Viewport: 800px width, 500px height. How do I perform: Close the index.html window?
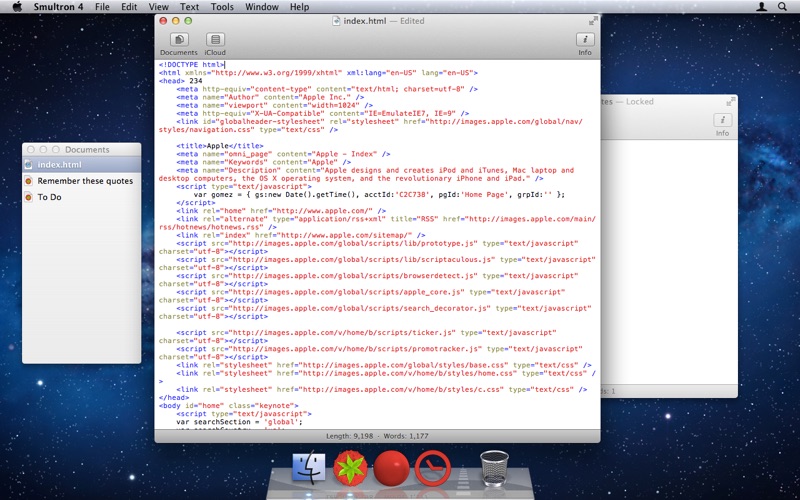click(163, 21)
